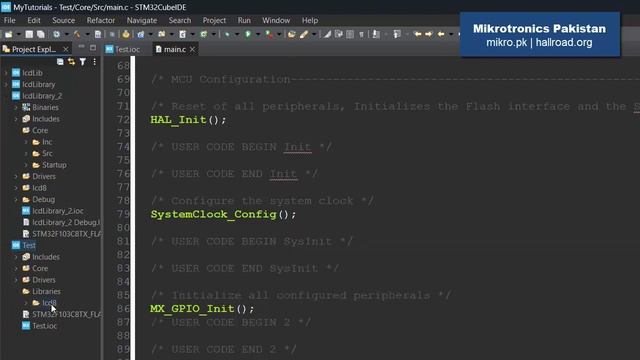Image resolution: width=640 pixels, height=360 pixels.
Task: Open Navigate menu
Action: point(142,20)
